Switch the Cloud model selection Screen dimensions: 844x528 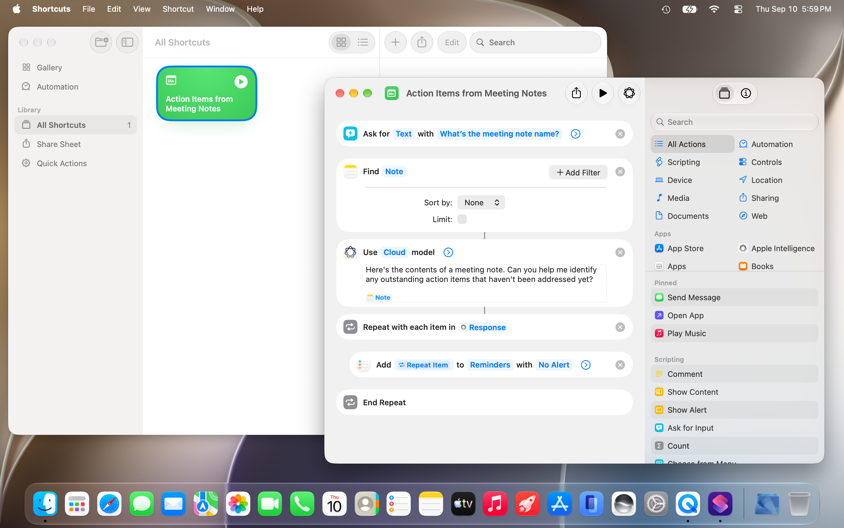pyautogui.click(x=394, y=252)
